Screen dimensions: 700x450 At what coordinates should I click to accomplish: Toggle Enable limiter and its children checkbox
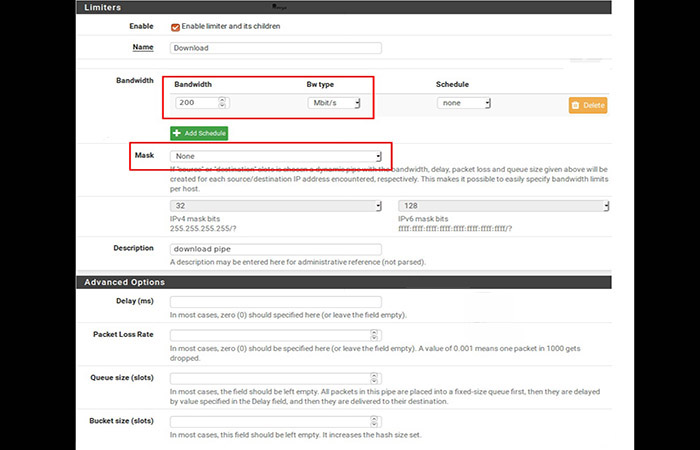(x=175, y=27)
